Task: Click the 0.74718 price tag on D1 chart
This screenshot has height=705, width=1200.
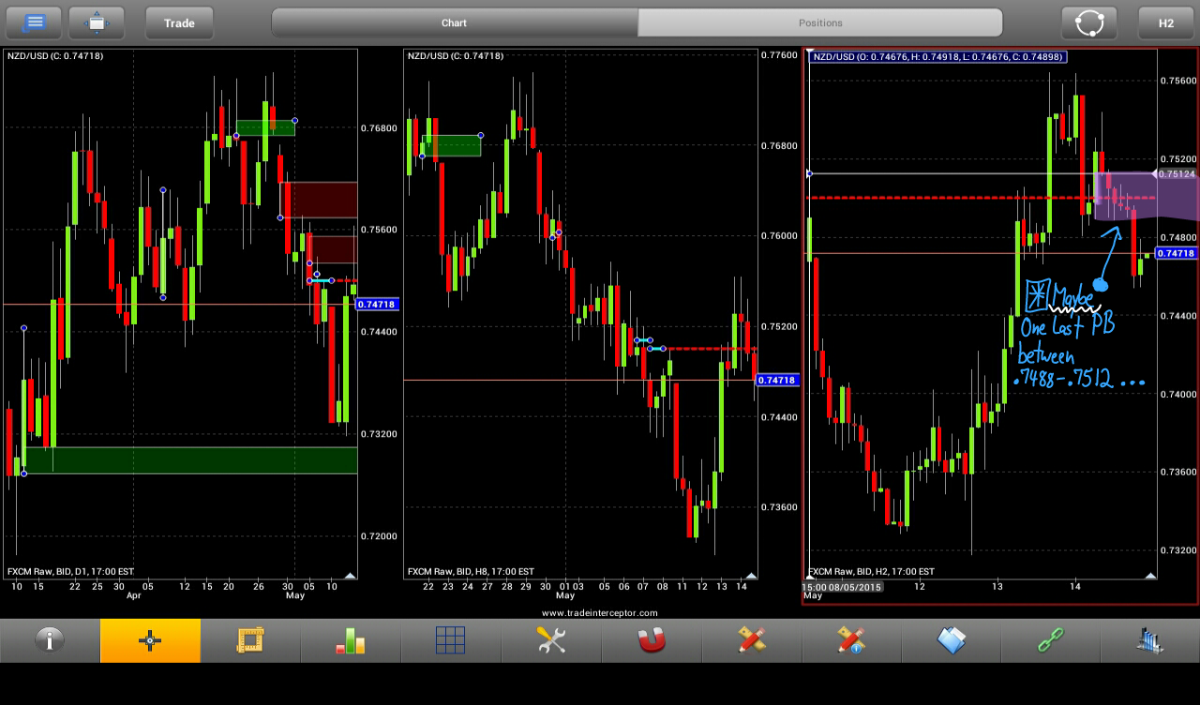Action: (x=377, y=304)
